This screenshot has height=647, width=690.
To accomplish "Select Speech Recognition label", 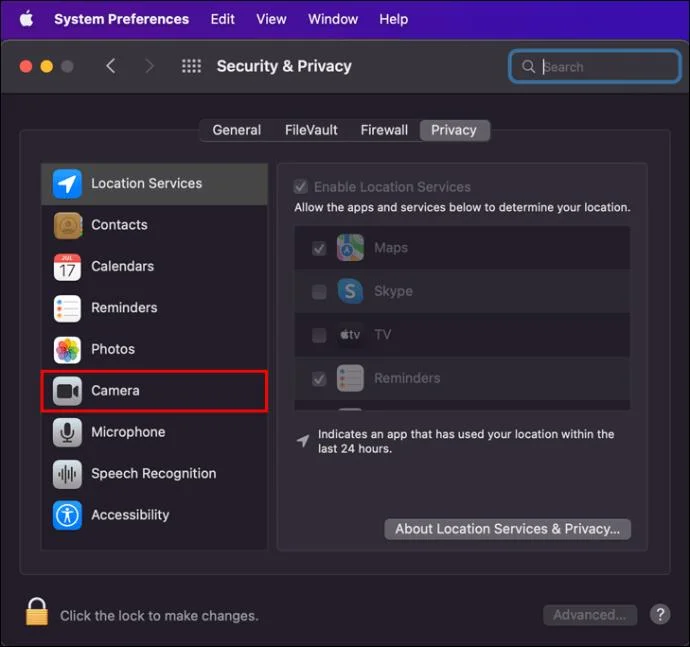I will (x=154, y=474).
